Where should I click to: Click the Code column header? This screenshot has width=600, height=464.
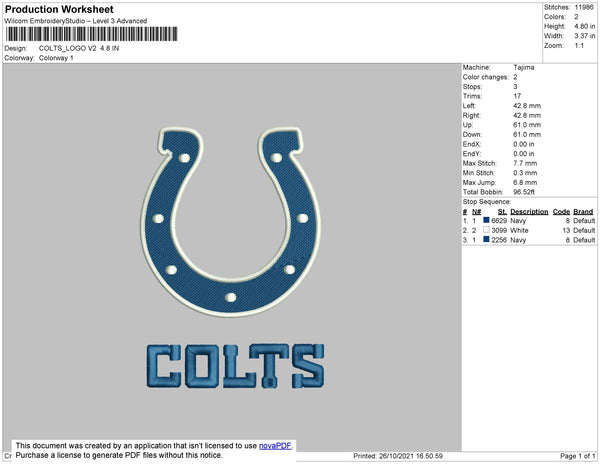pos(561,212)
